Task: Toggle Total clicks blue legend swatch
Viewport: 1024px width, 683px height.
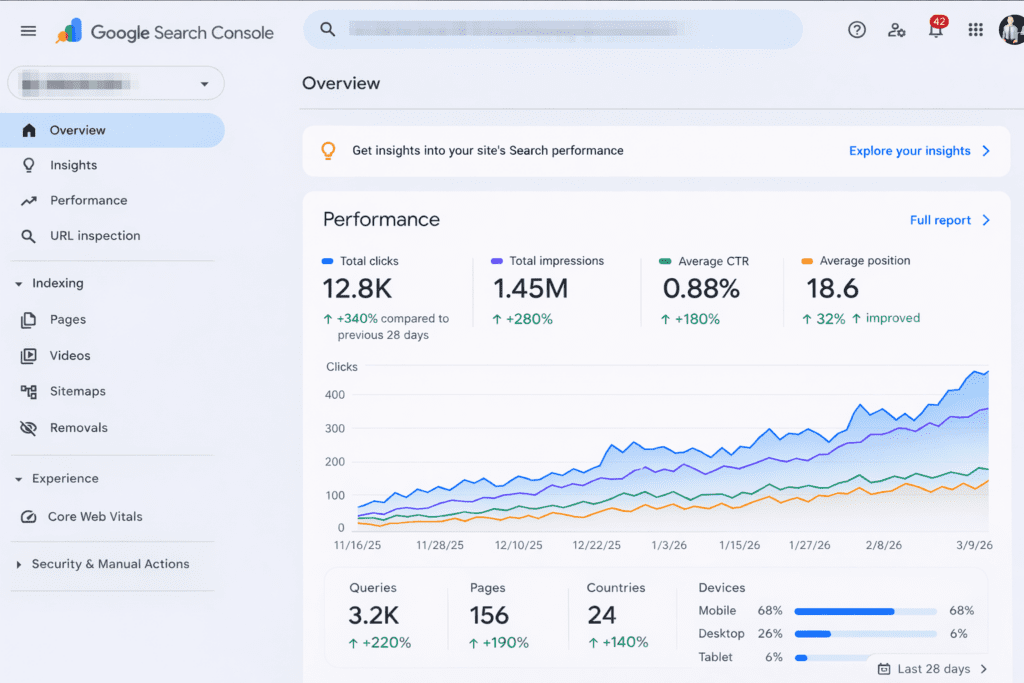Action: (328, 261)
